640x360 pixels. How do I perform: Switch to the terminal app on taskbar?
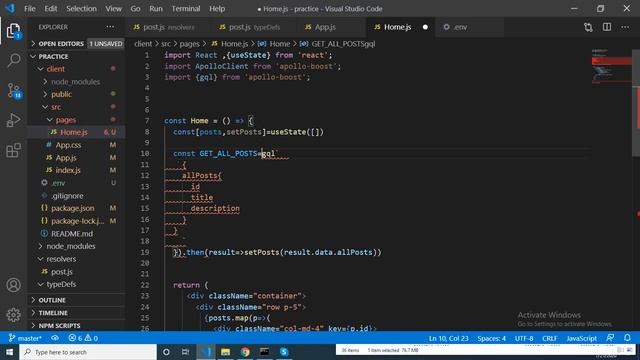(x=264, y=352)
